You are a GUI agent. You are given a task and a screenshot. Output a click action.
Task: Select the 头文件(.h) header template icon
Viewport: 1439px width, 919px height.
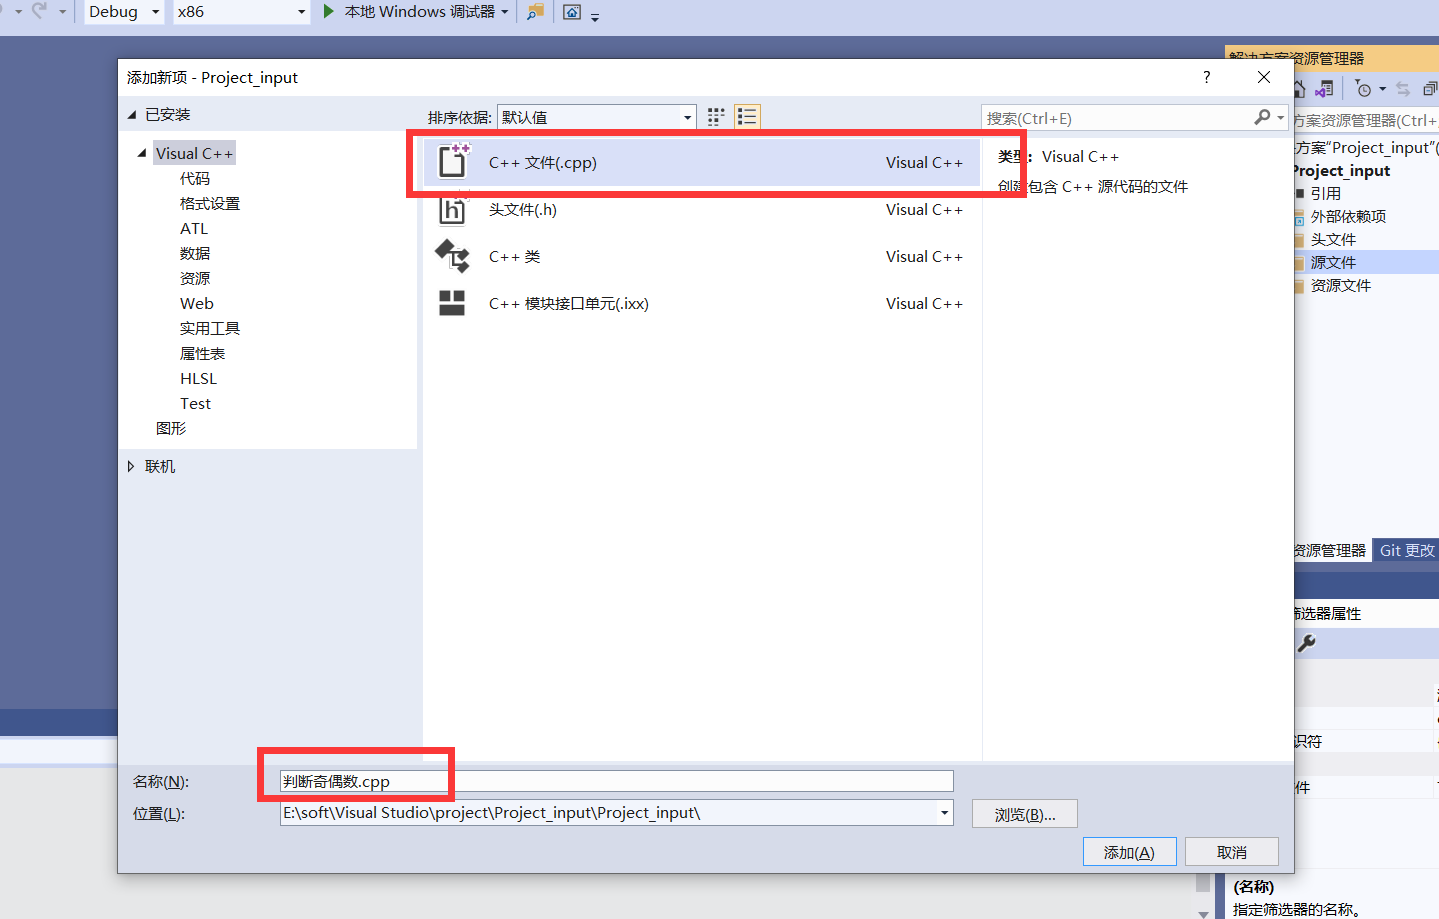(x=453, y=209)
